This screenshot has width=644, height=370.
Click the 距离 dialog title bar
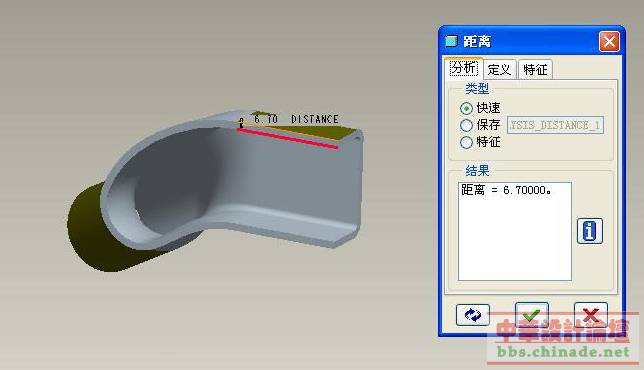click(x=522, y=41)
